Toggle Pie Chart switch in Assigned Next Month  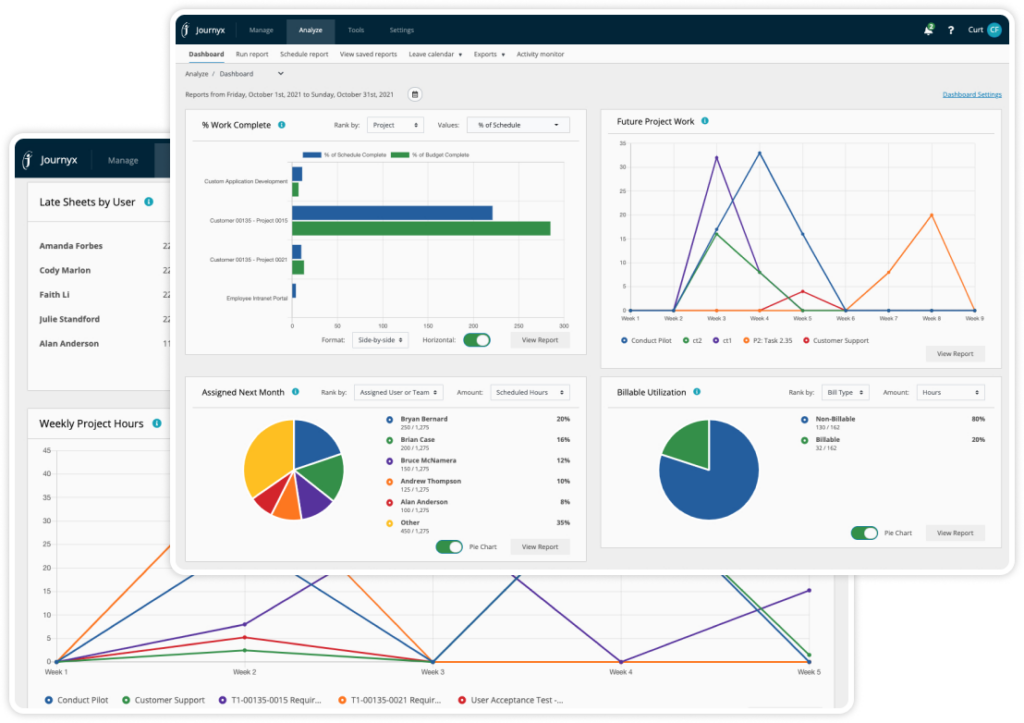coord(449,547)
